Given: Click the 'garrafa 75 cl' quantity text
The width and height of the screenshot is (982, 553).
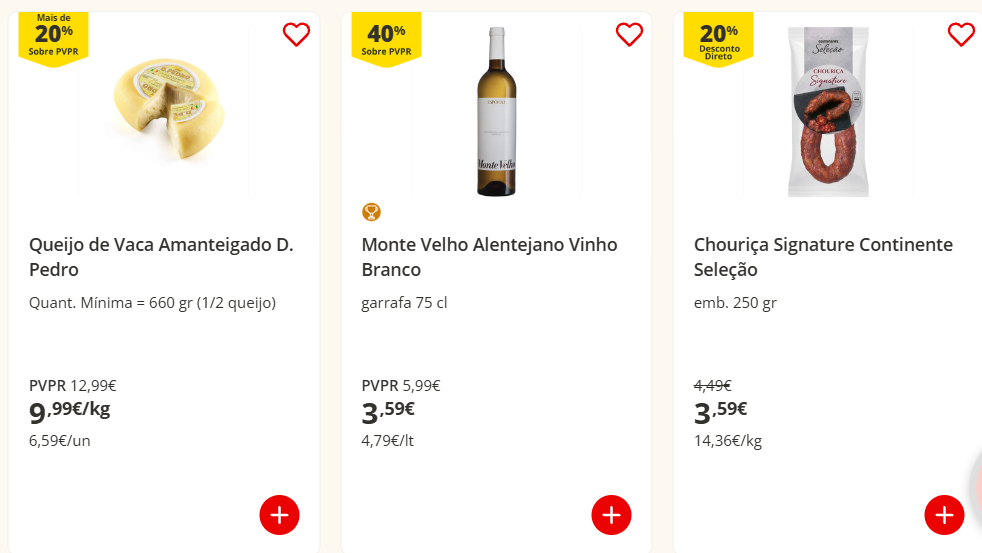Looking at the screenshot, I should (404, 302).
